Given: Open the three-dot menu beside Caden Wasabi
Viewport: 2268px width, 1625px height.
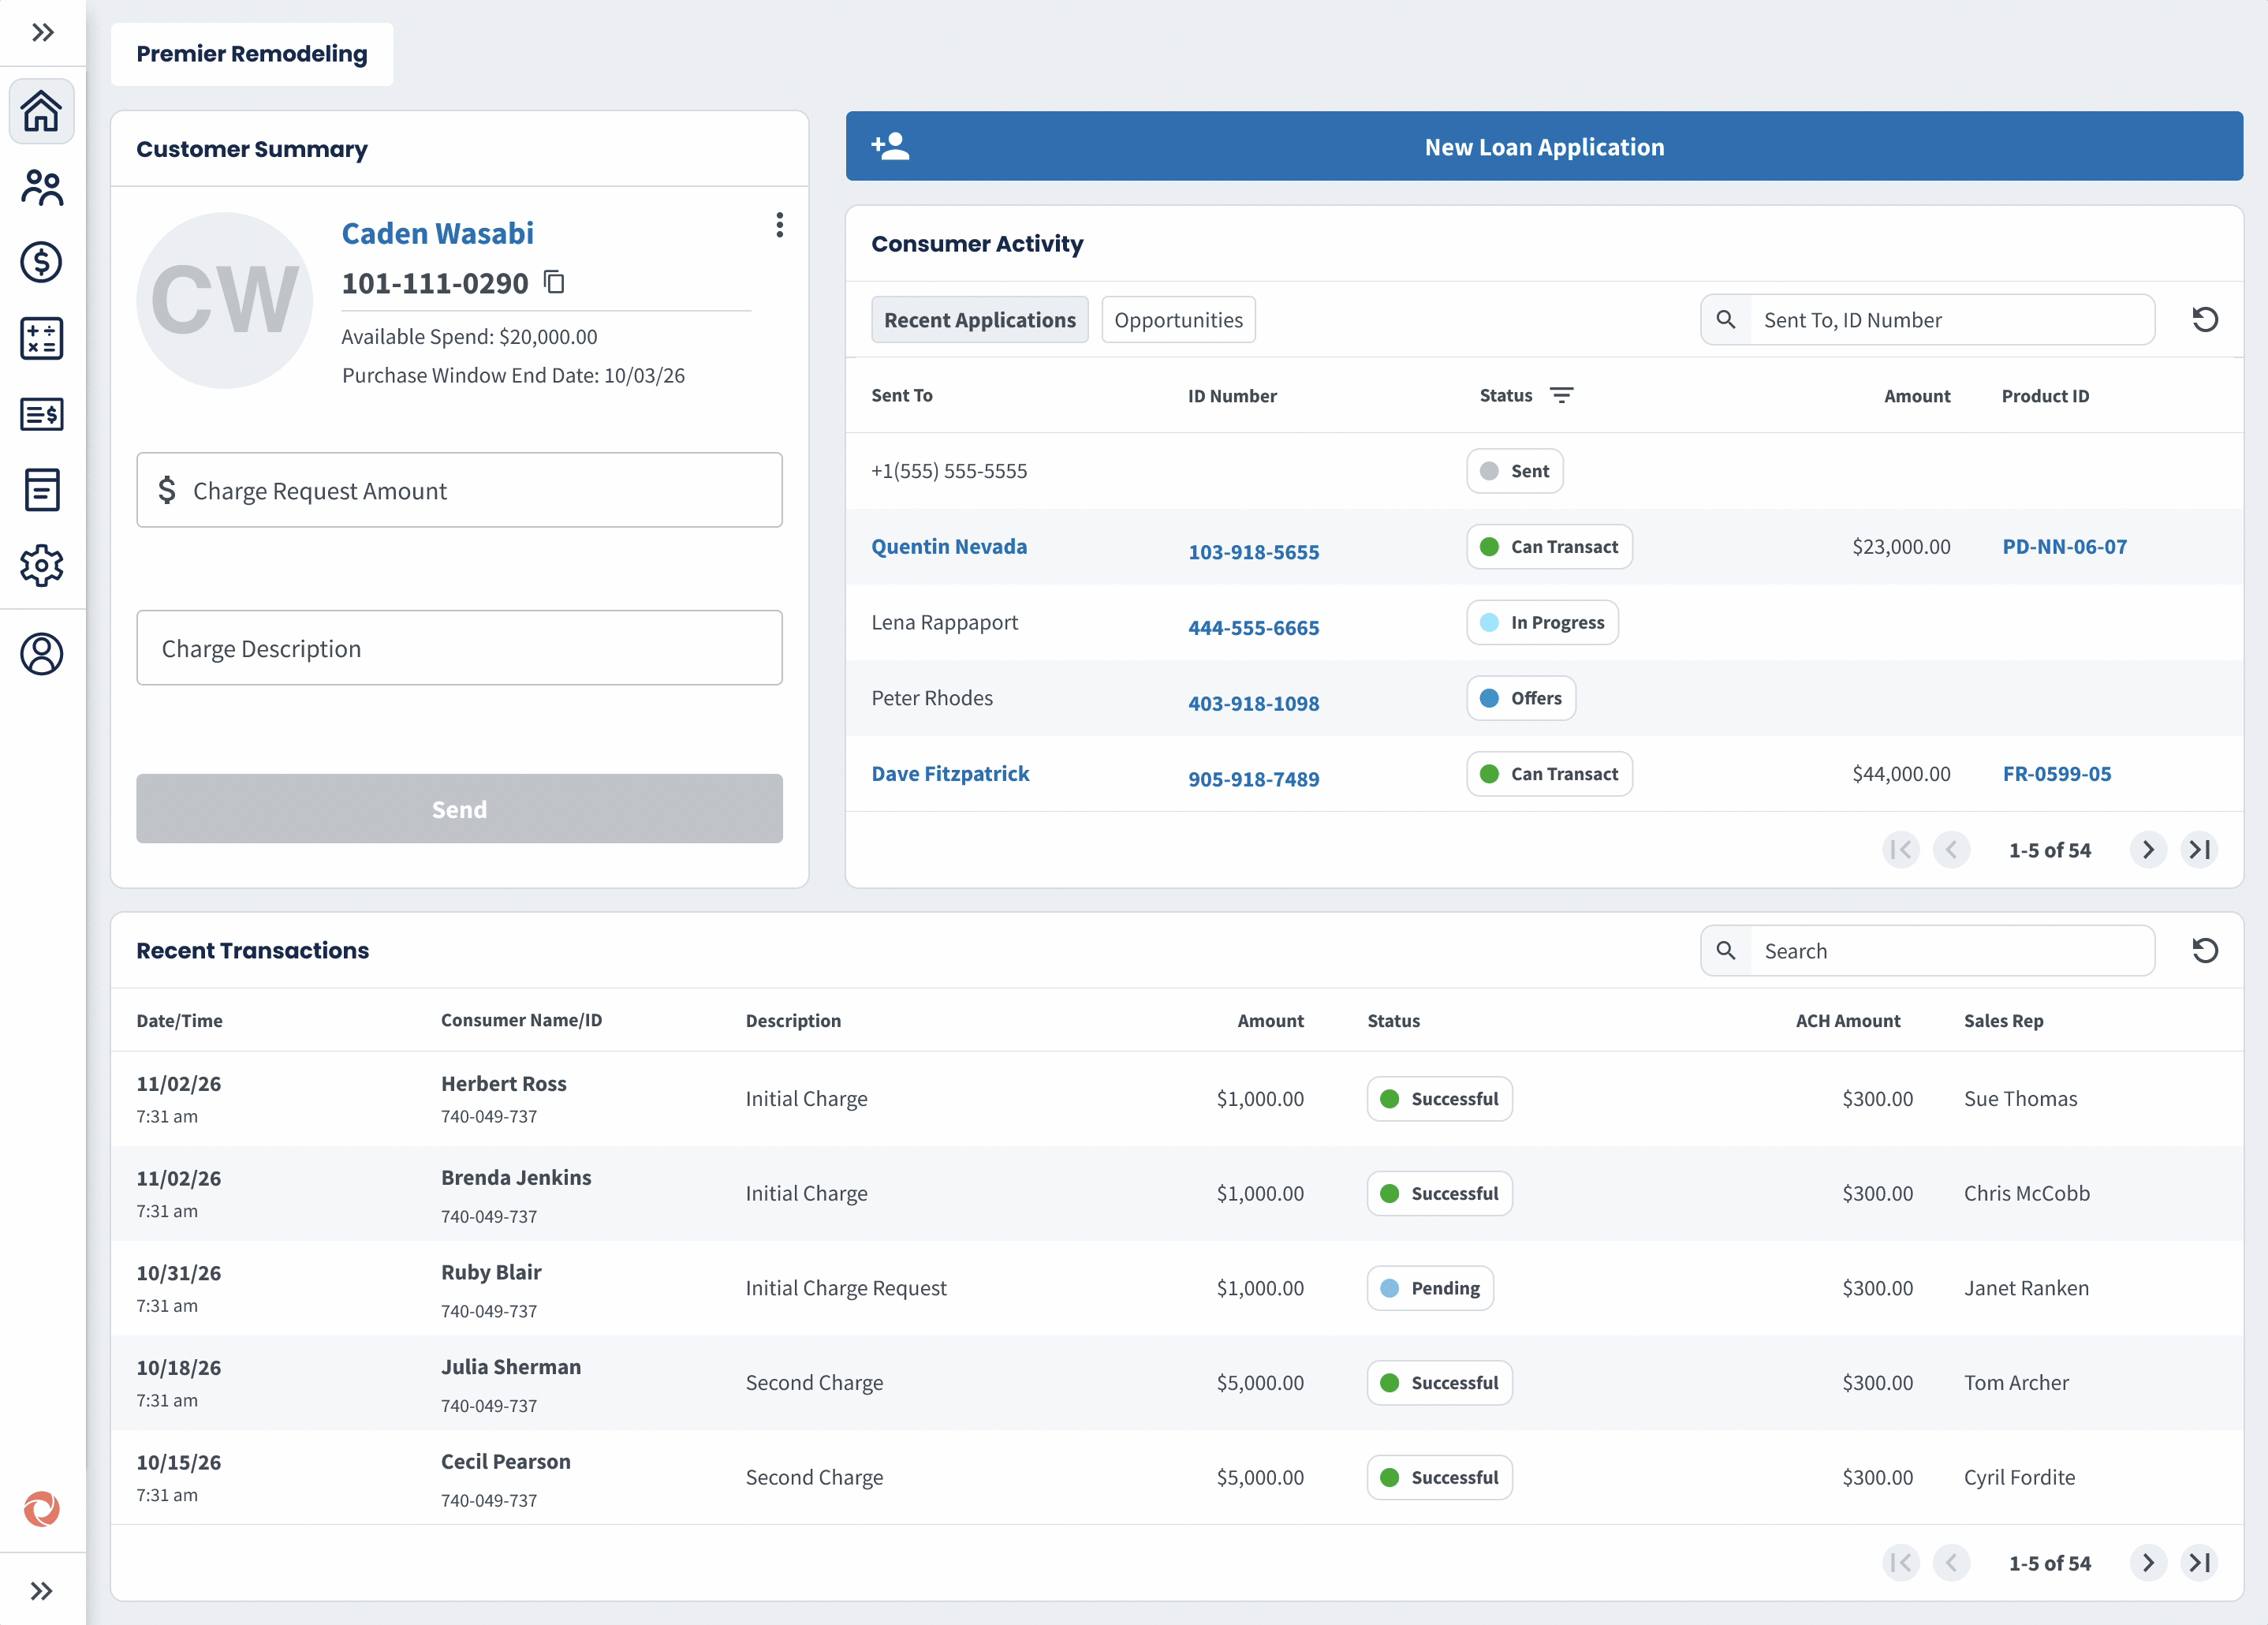Looking at the screenshot, I should (x=779, y=225).
